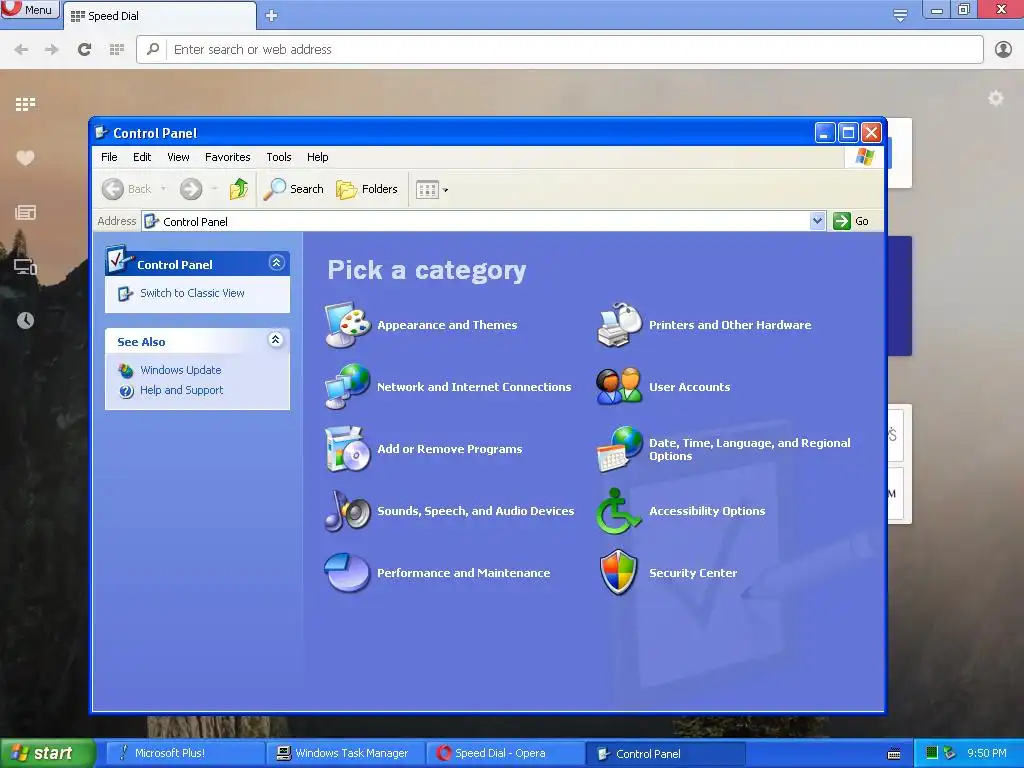Click the Forward arrow in Control Panel
Image resolution: width=1024 pixels, height=768 pixels.
tap(191, 189)
